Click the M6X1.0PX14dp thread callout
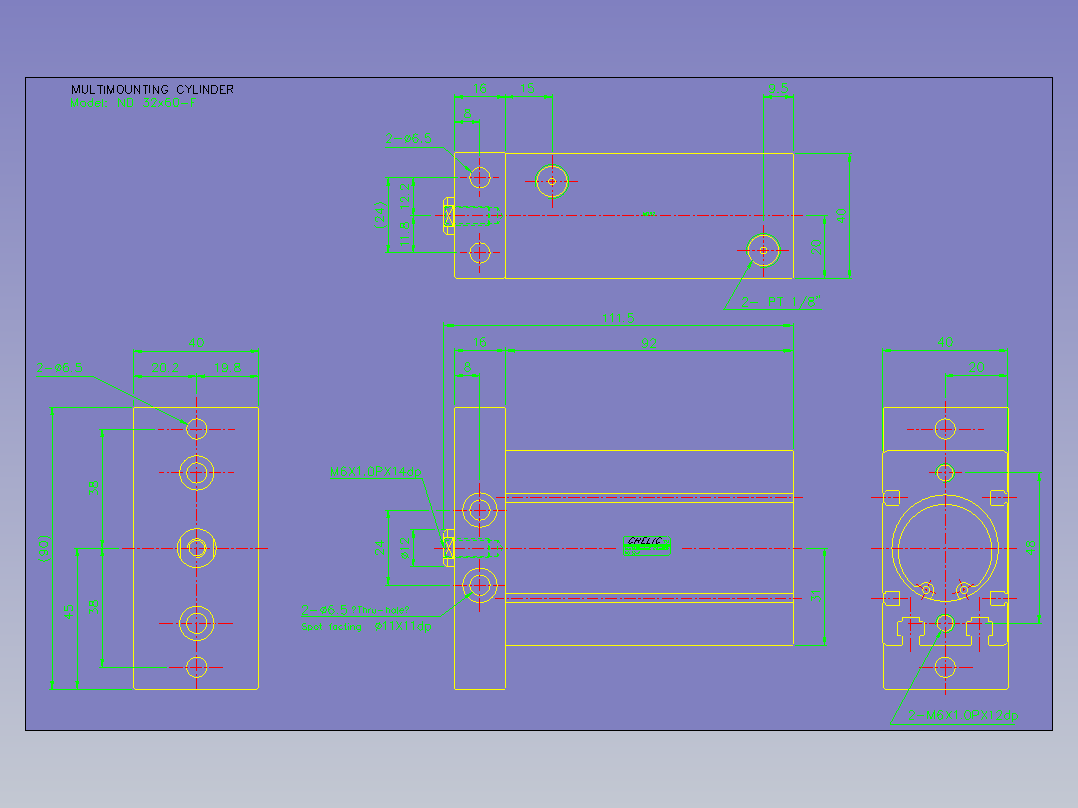Screen dimensions: 1078x808 pos(375,472)
